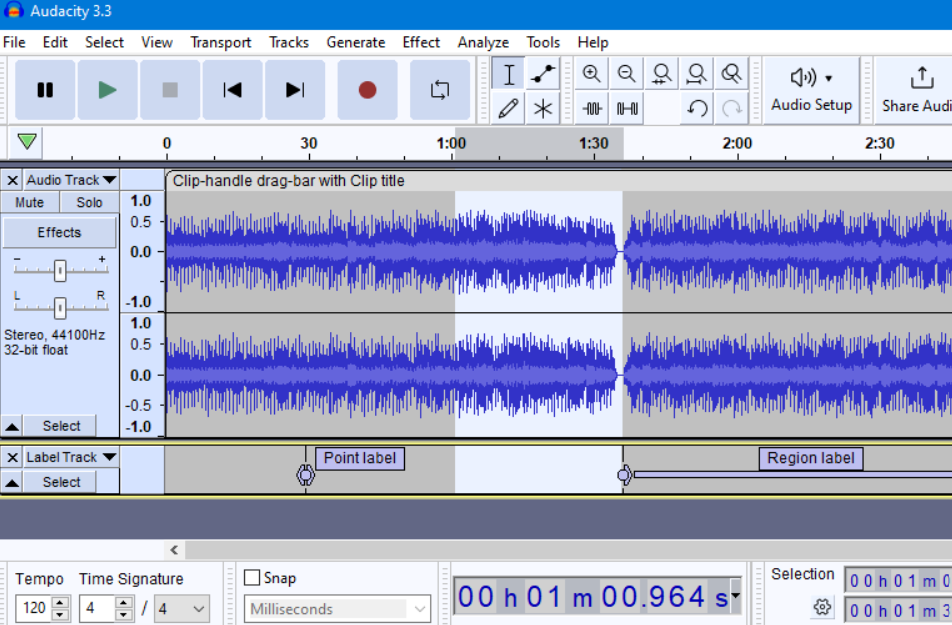This screenshot has height=625, width=952.
Task: Trim audio outside selection
Action: click(x=592, y=109)
